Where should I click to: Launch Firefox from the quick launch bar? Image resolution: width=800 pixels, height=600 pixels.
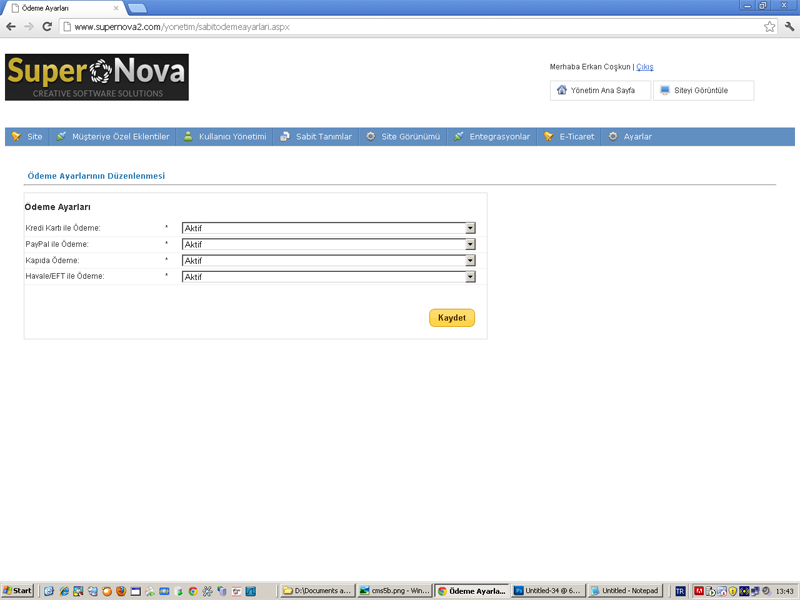click(121, 591)
